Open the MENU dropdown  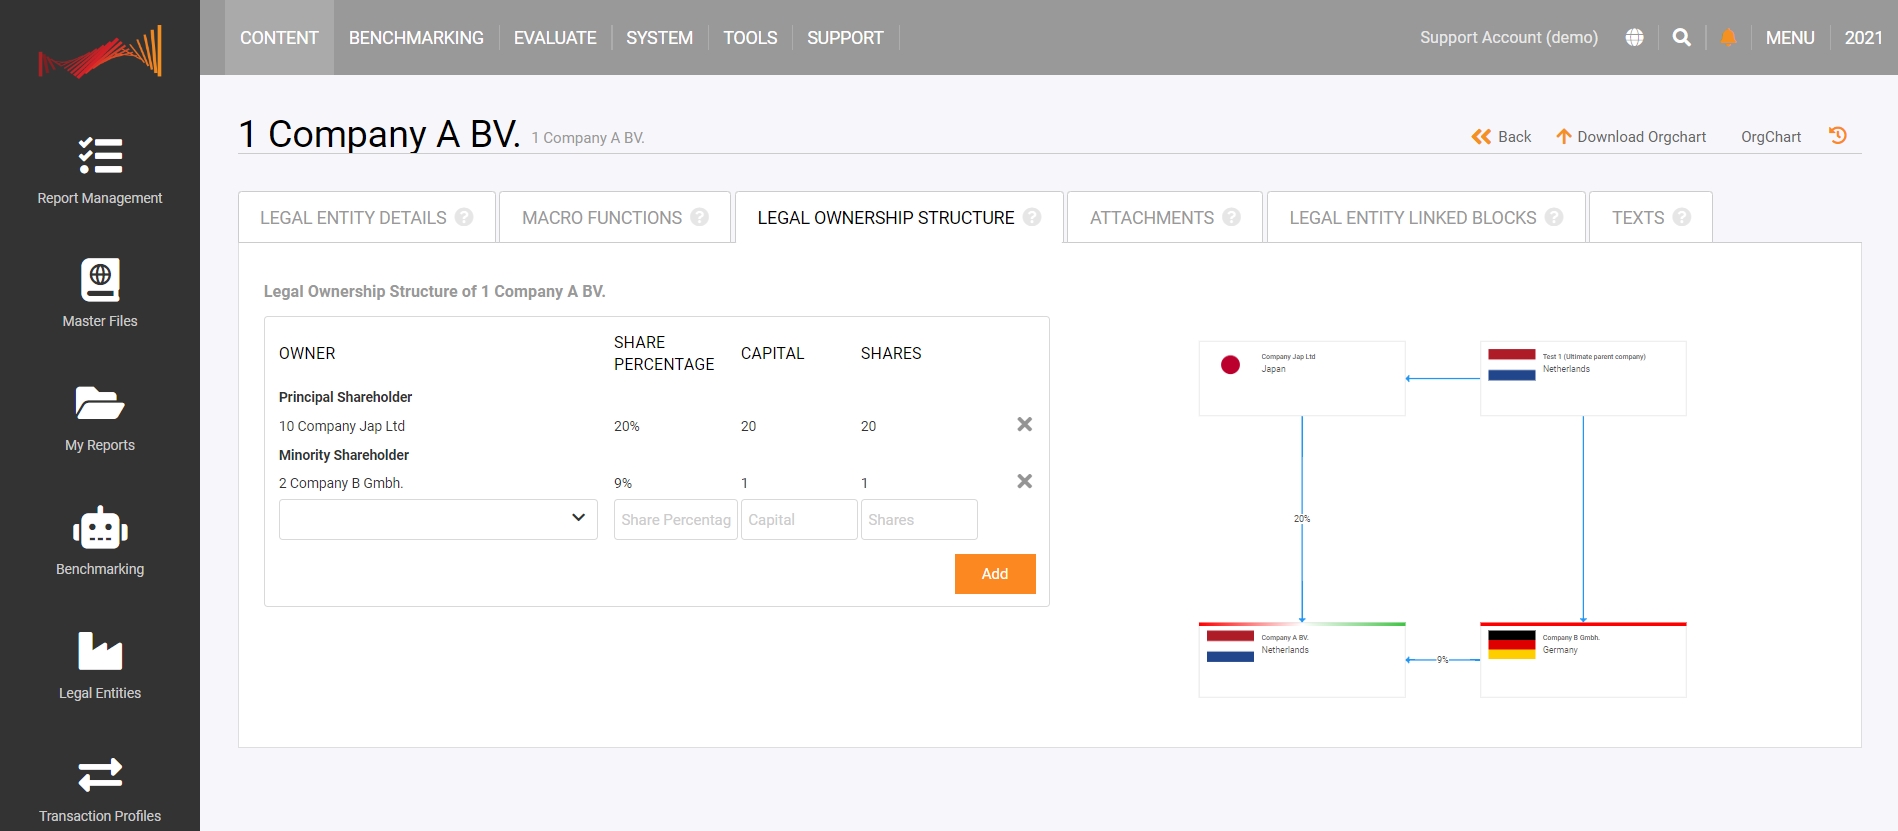1789,37
